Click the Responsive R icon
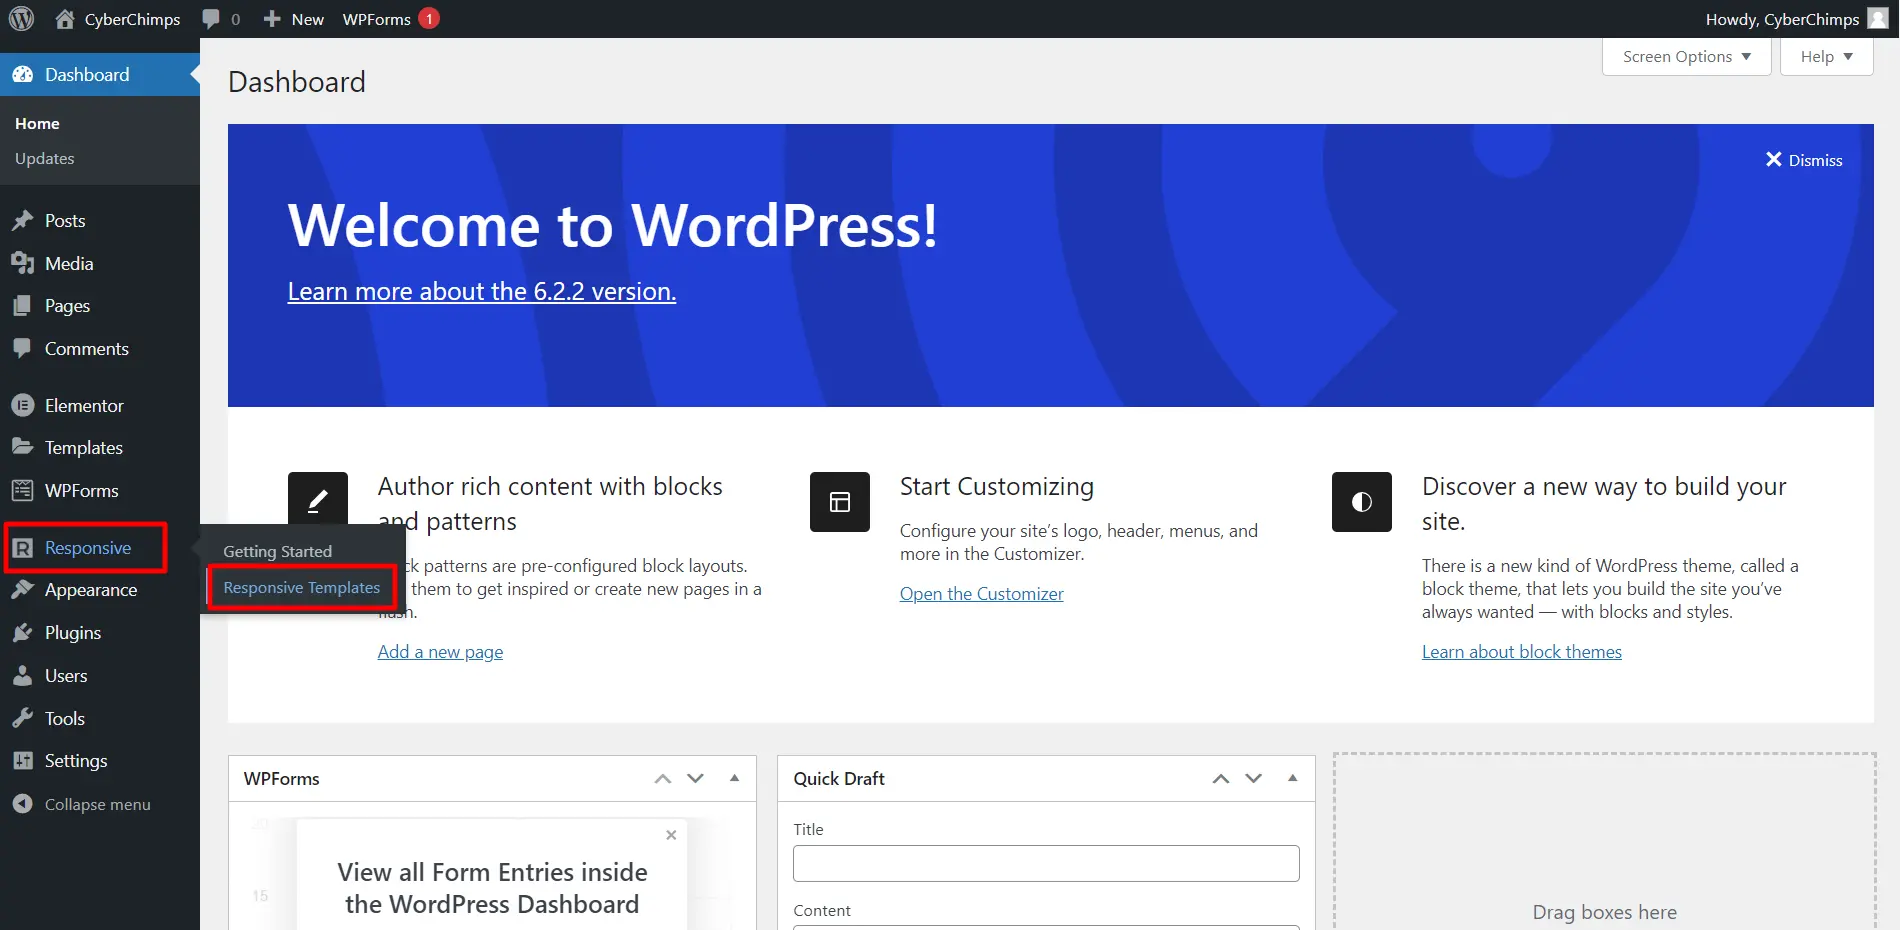Image resolution: width=1900 pixels, height=930 pixels. [x=23, y=548]
